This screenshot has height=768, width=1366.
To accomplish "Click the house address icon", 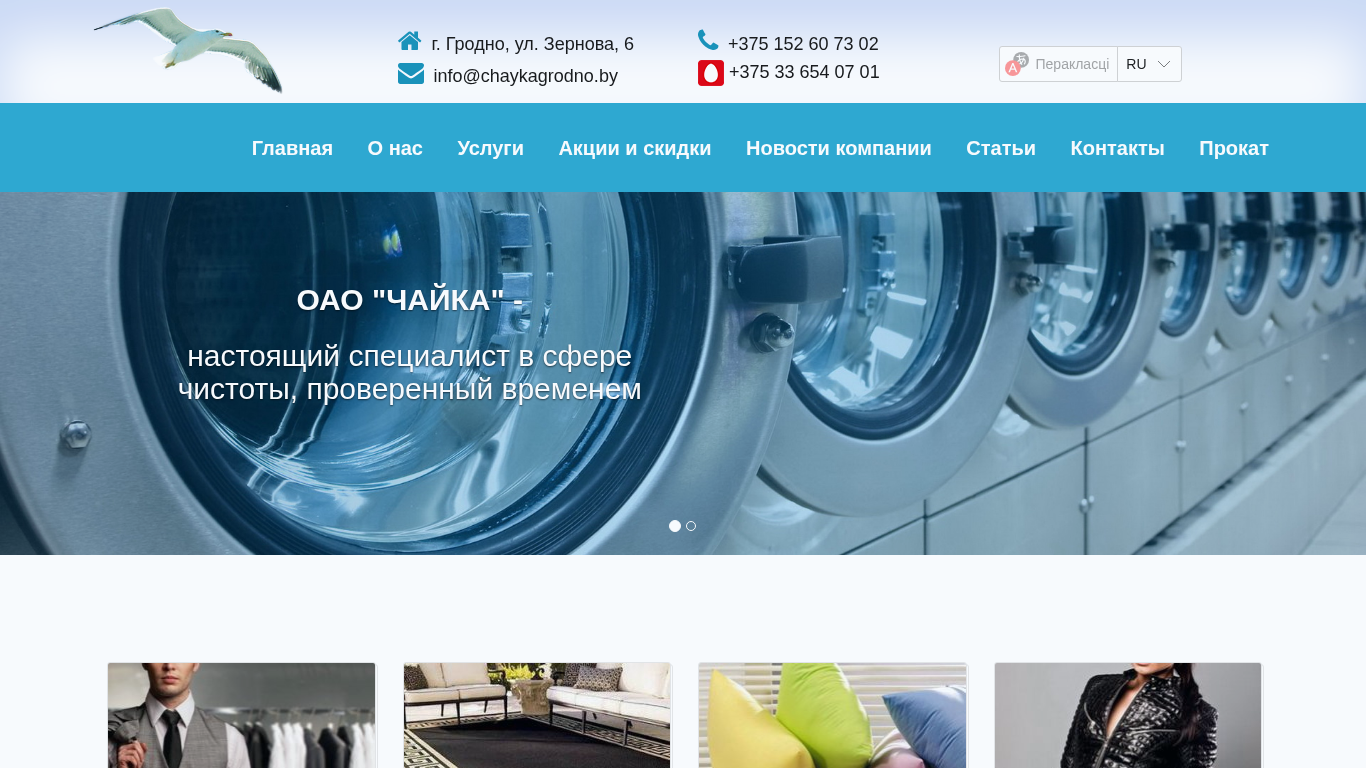I will pos(410,41).
